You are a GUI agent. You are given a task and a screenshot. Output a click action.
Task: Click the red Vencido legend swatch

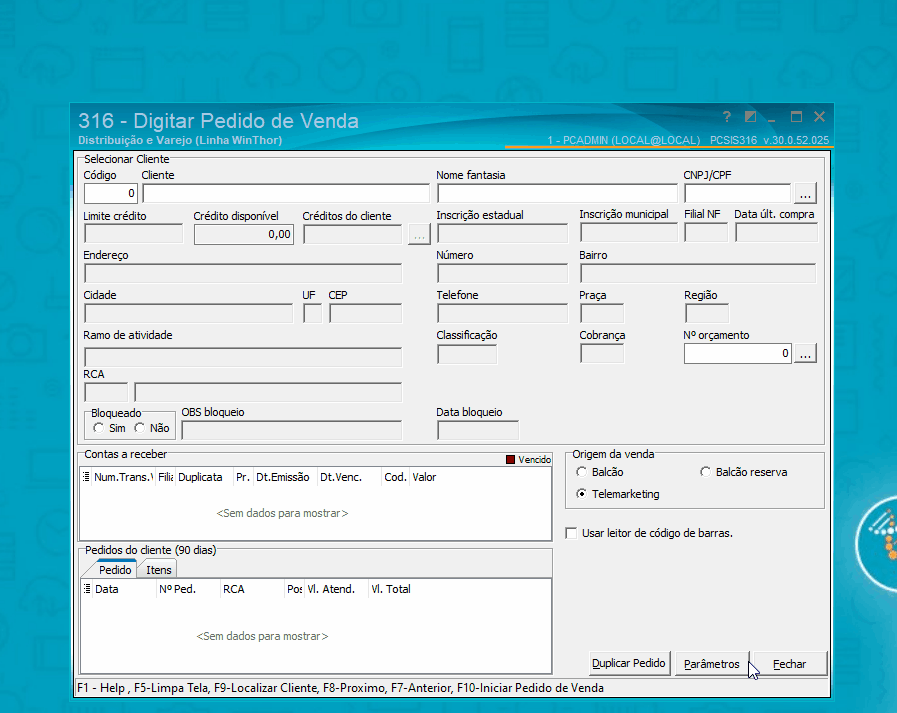click(510, 460)
